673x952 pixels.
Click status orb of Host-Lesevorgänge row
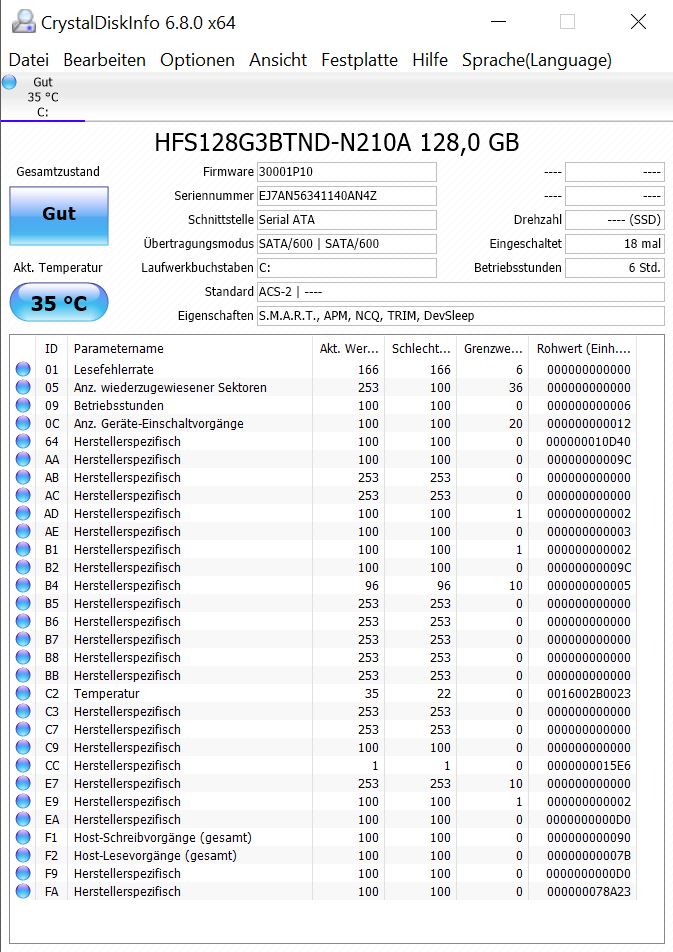click(23, 855)
